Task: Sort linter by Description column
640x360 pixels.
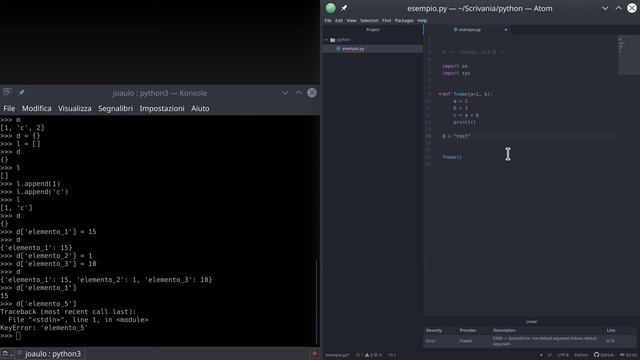Action: [x=504, y=330]
